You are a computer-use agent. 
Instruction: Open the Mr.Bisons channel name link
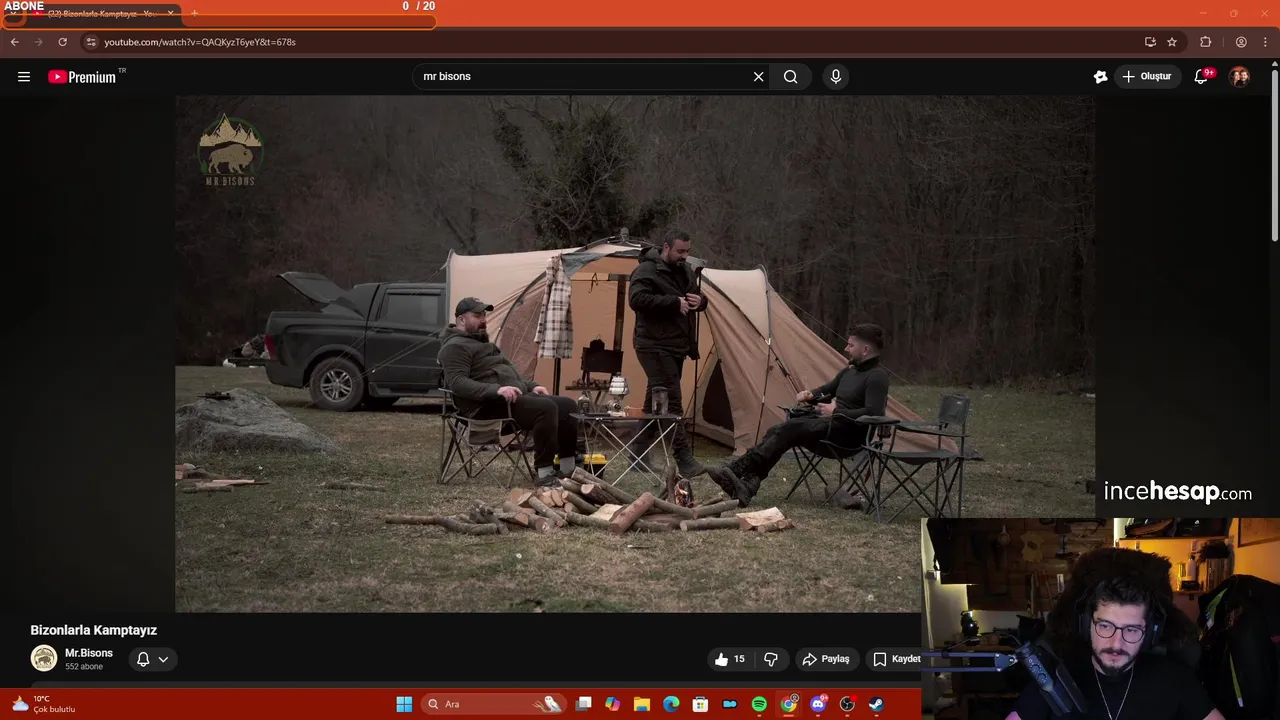[x=89, y=653]
